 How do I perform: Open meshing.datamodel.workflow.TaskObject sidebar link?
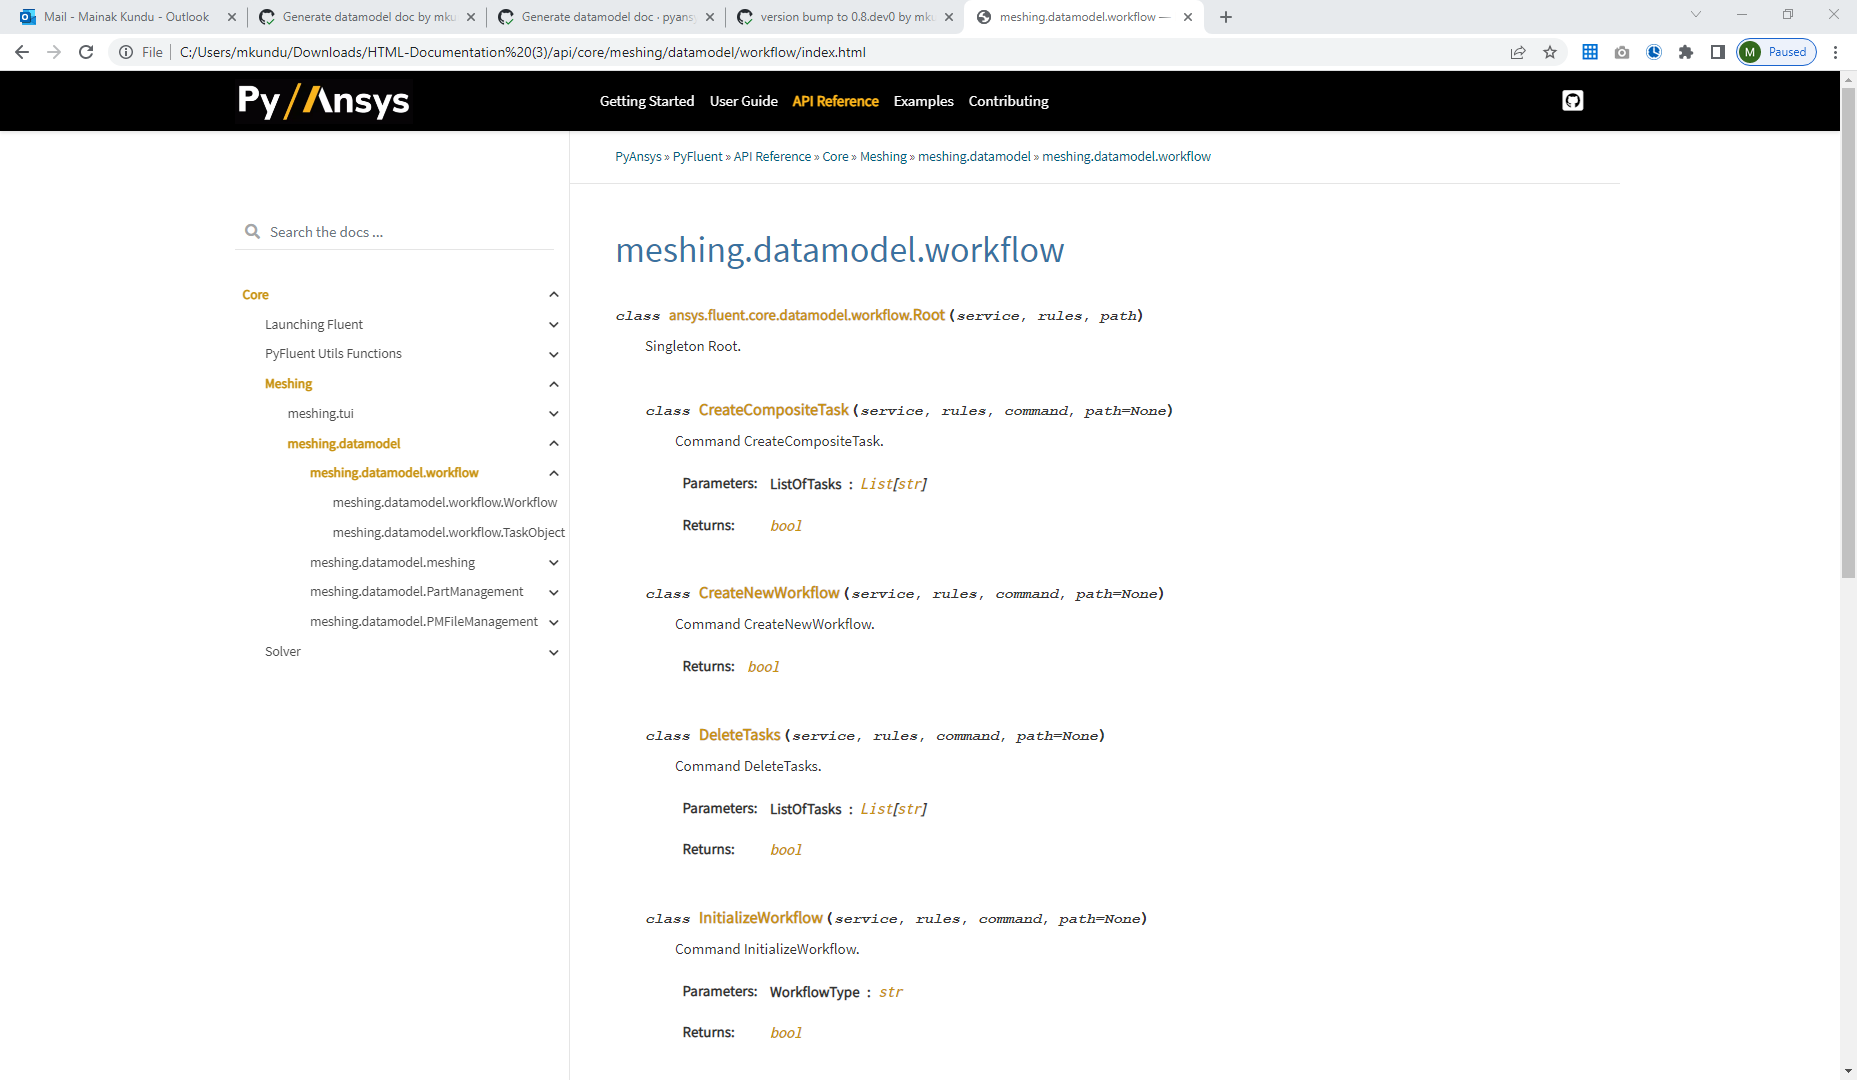coord(449,533)
